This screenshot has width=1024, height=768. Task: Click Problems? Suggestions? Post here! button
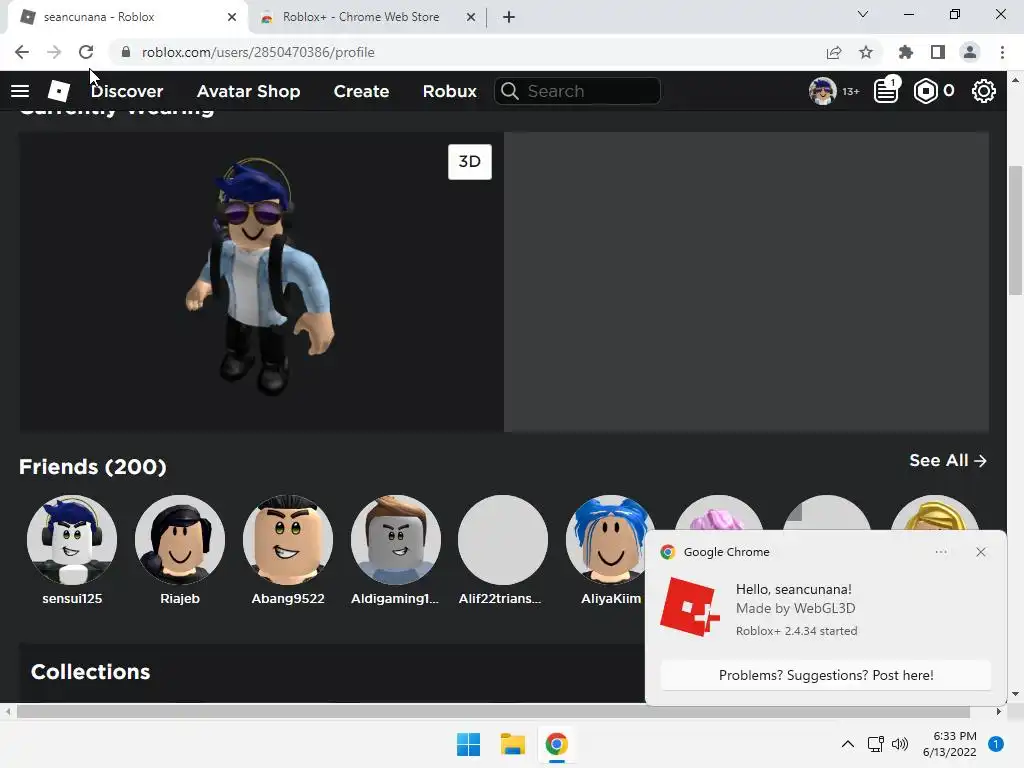point(826,675)
